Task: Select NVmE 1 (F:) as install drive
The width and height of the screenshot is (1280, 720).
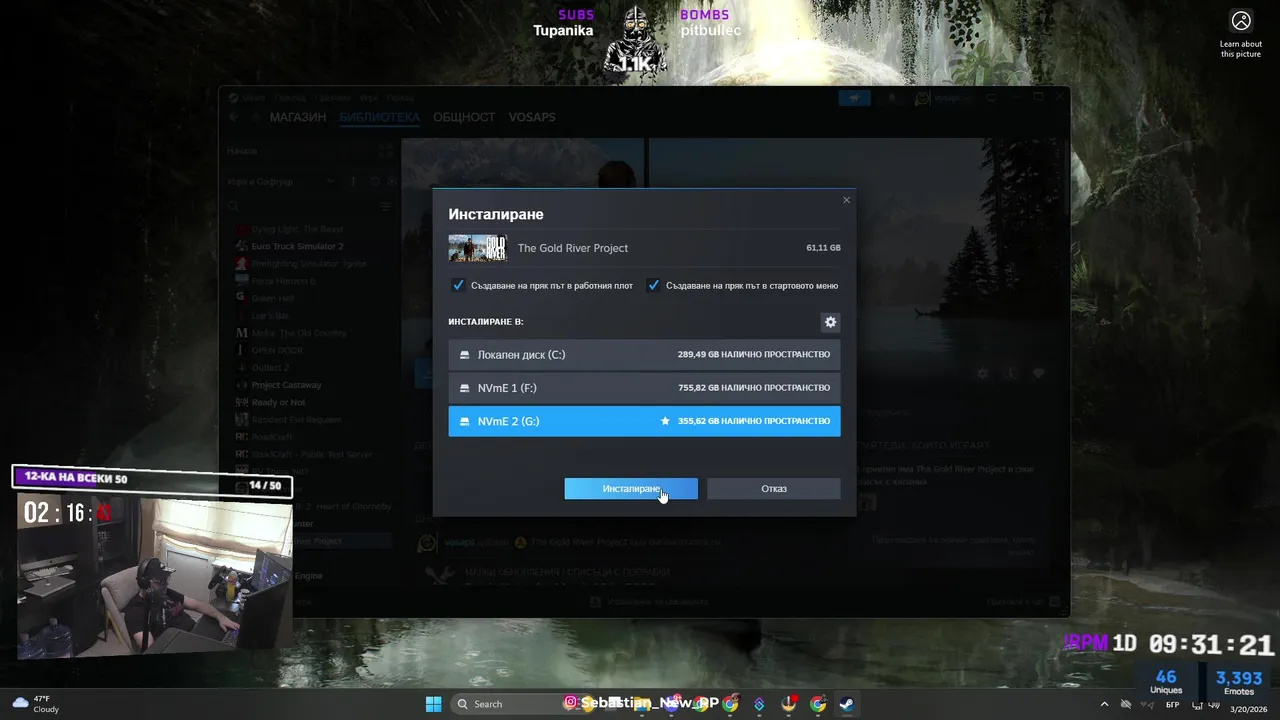Action: pos(644,388)
